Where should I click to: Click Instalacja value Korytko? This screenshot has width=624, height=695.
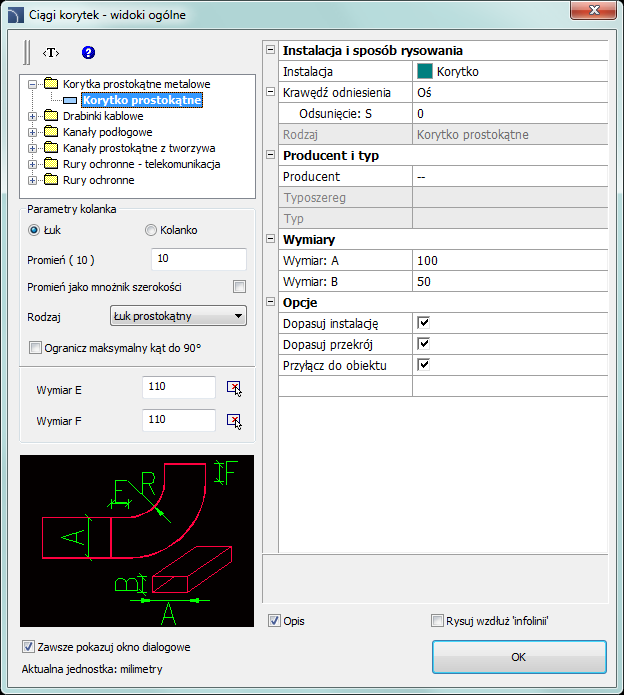pyautogui.click(x=510, y=71)
